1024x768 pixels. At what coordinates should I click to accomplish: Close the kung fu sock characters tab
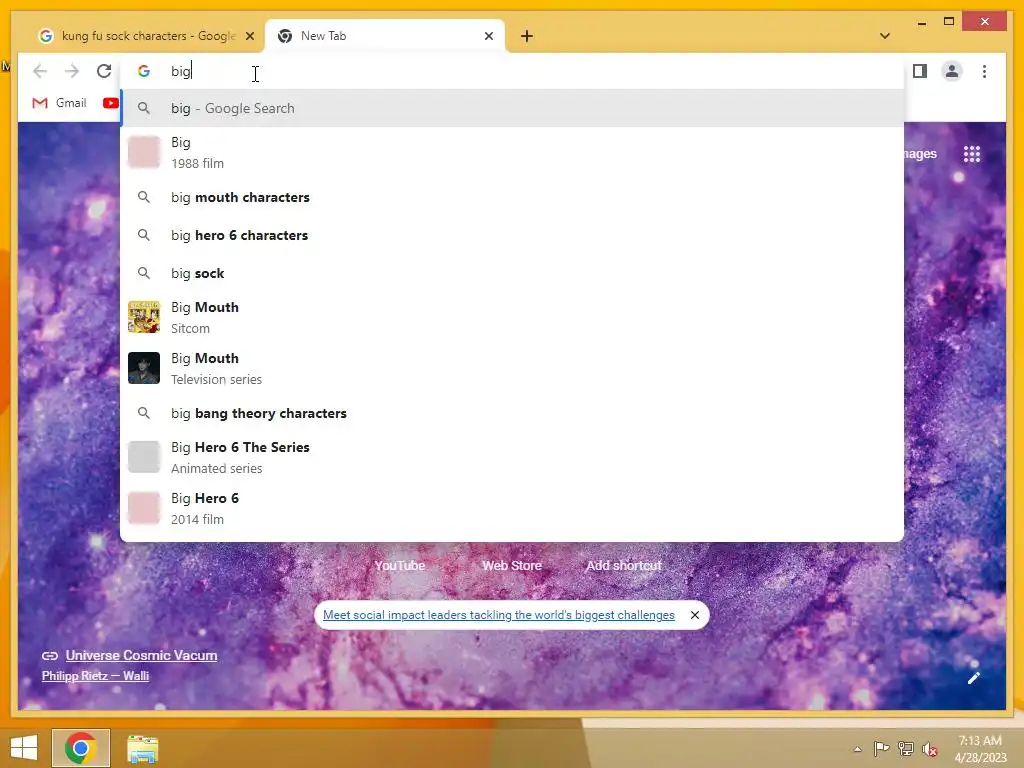[x=249, y=36]
